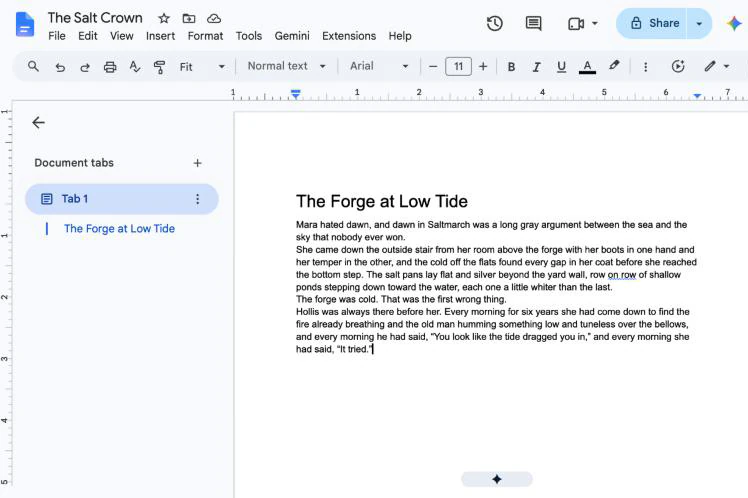The width and height of the screenshot is (748, 498).
Task: Click the Share button
Action: click(654, 23)
